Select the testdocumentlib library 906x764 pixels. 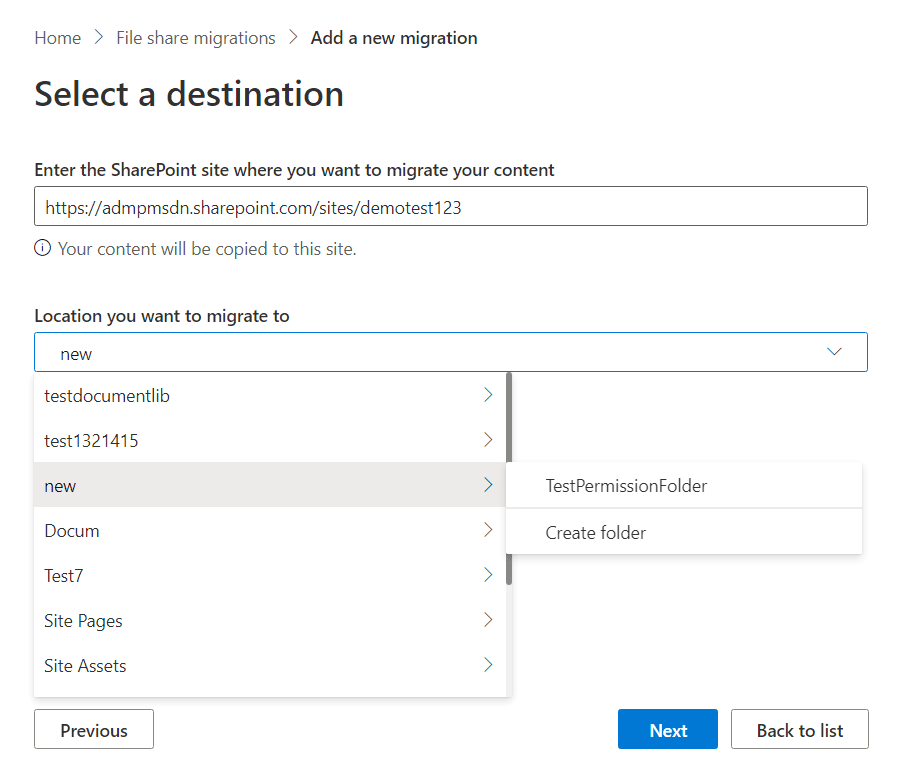[x=107, y=396]
